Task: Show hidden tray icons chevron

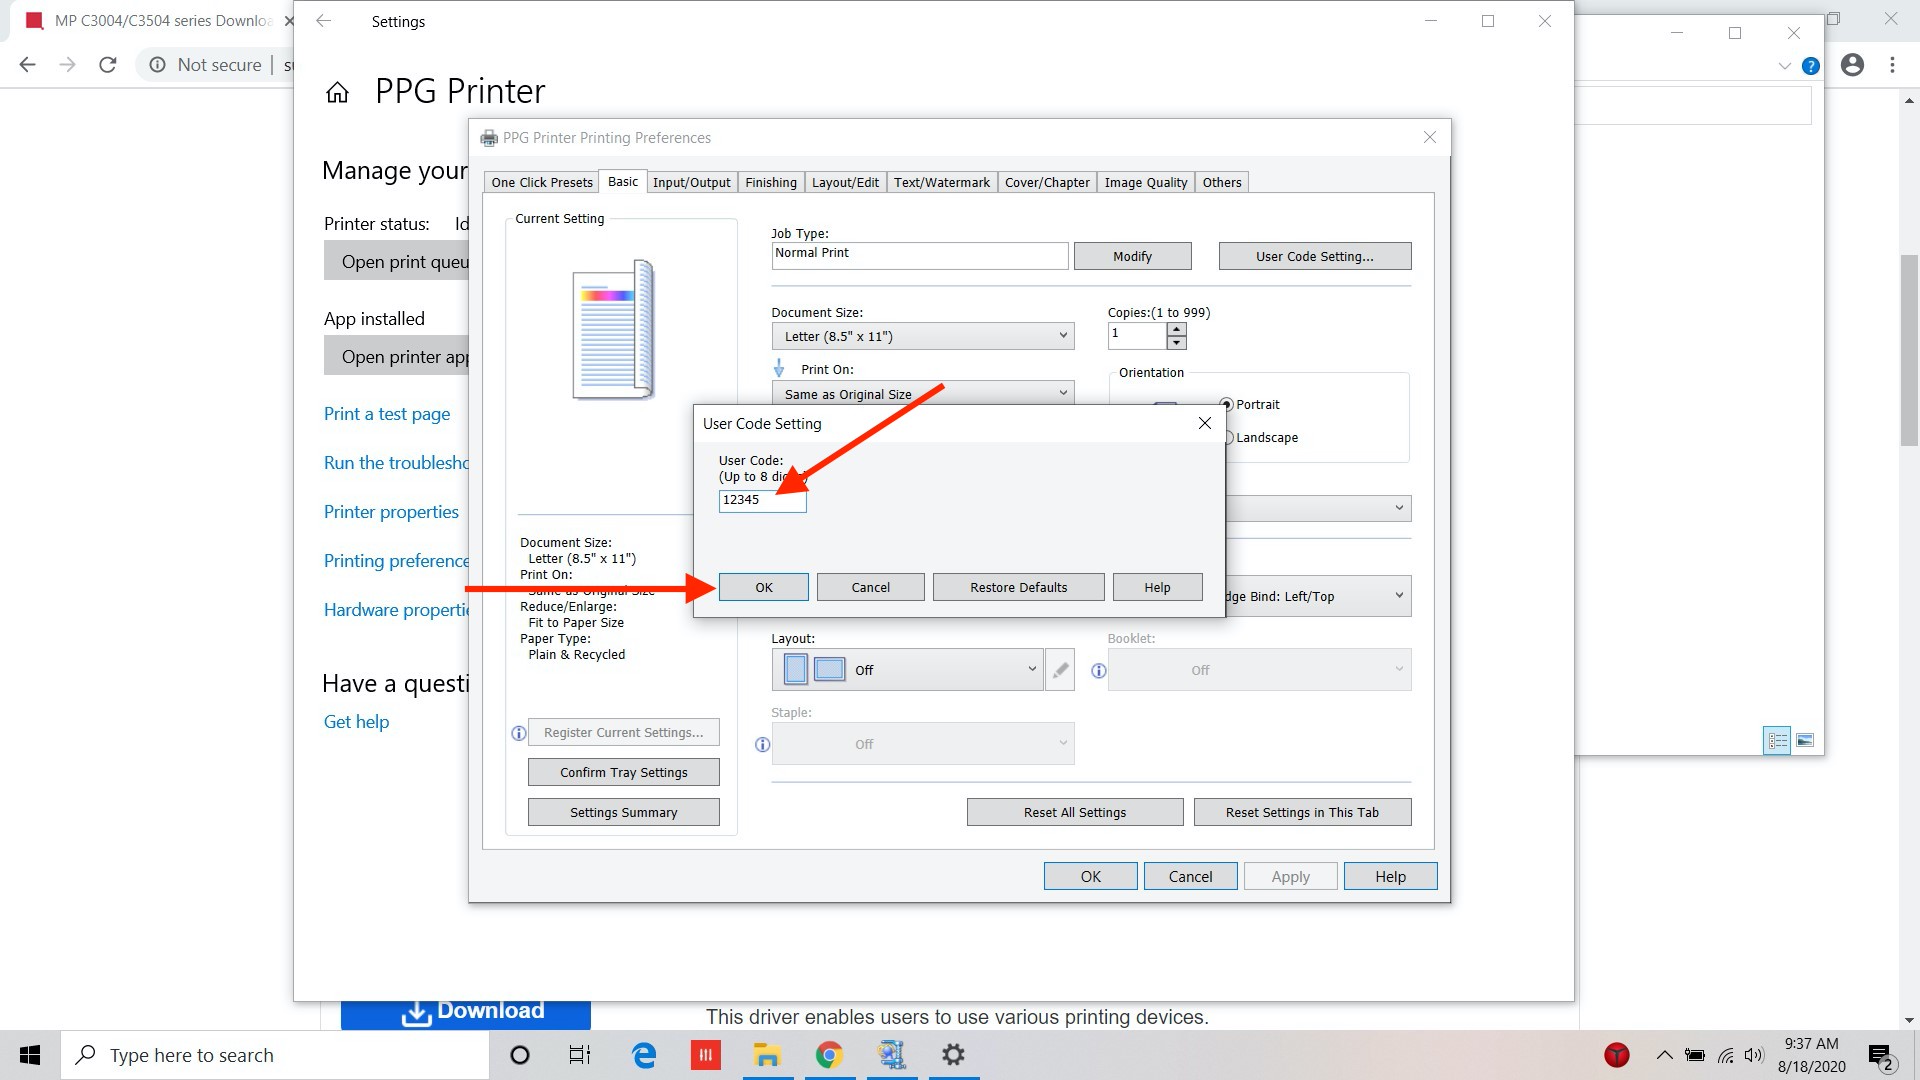Action: coord(1664,1055)
